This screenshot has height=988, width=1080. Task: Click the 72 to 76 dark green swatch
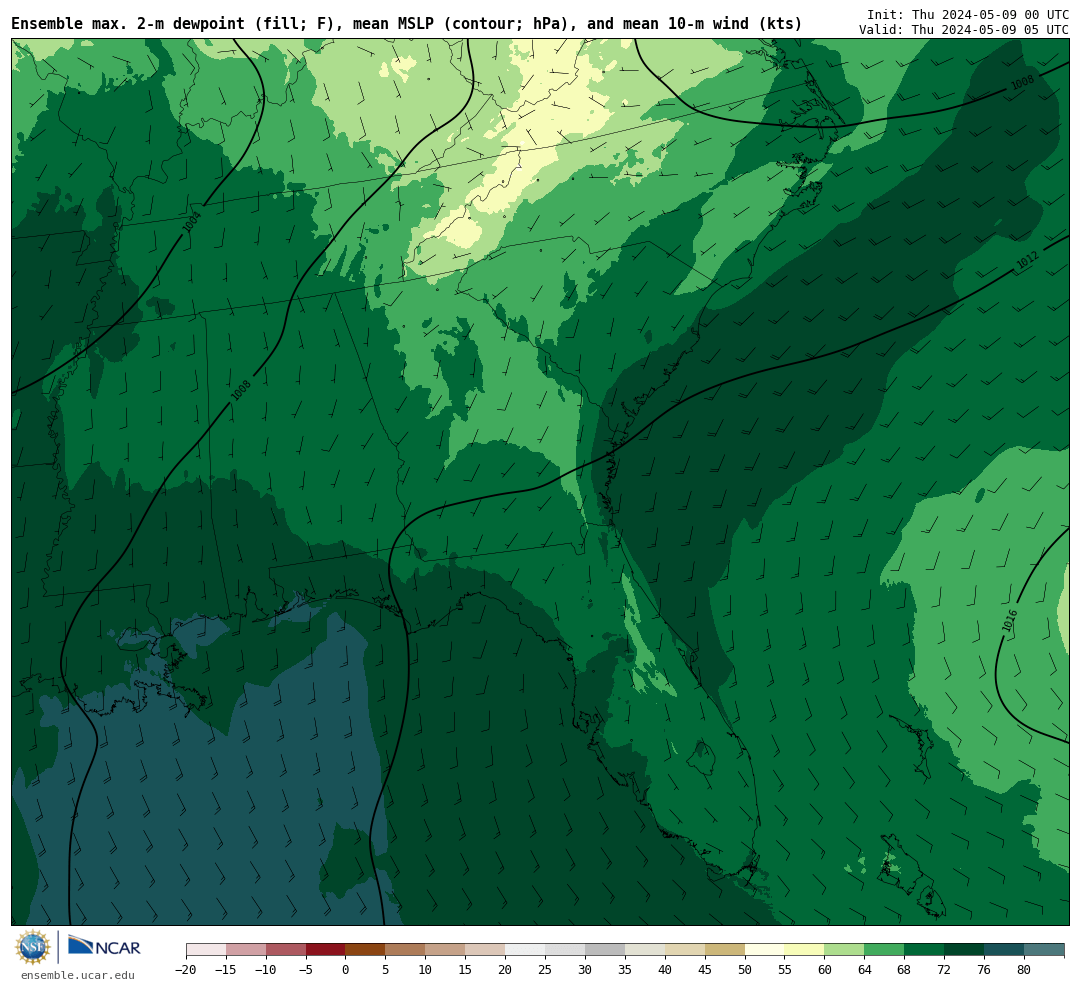click(964, 950)
